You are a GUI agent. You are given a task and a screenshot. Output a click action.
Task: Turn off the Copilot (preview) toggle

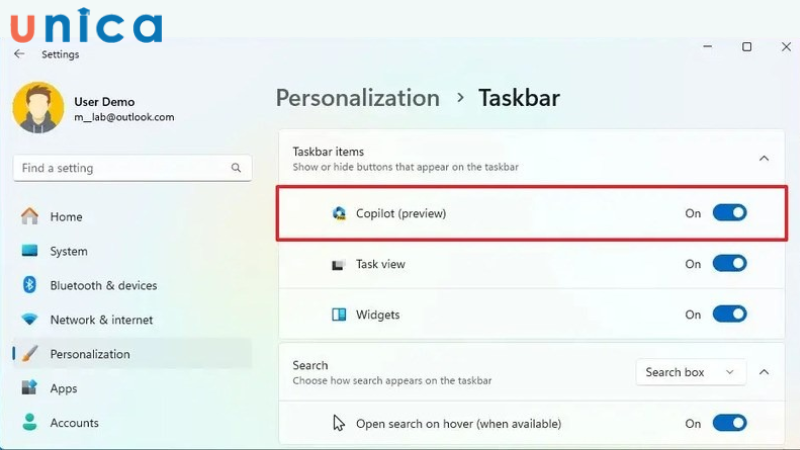click(x=729, y=213)
